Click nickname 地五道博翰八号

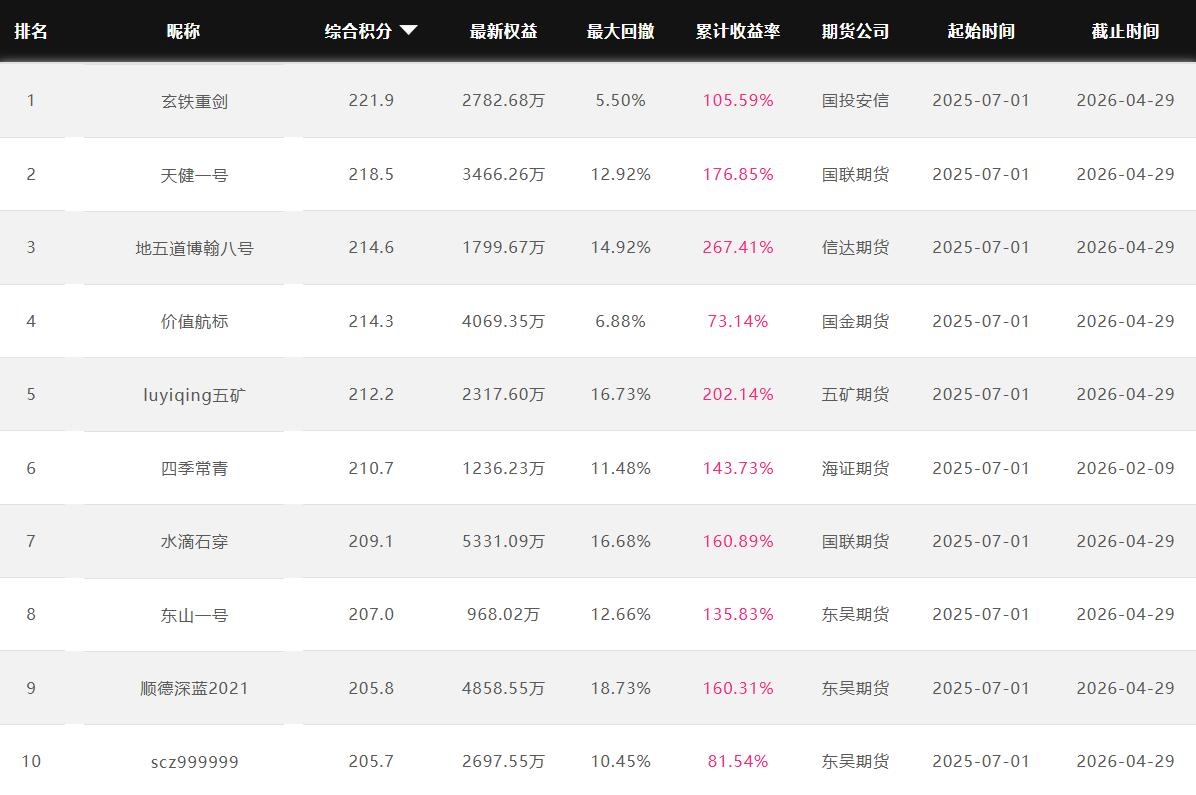pyautogui.click(x=194, y=248)
